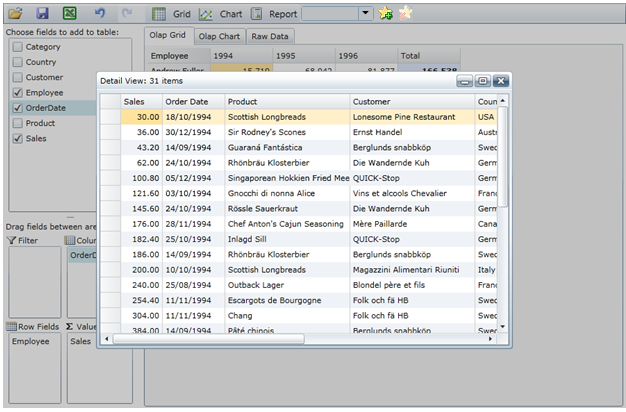Viewport: 626px width, 412px height.
Task: Click the add-favorite star icon with plus
Action: 385,14
